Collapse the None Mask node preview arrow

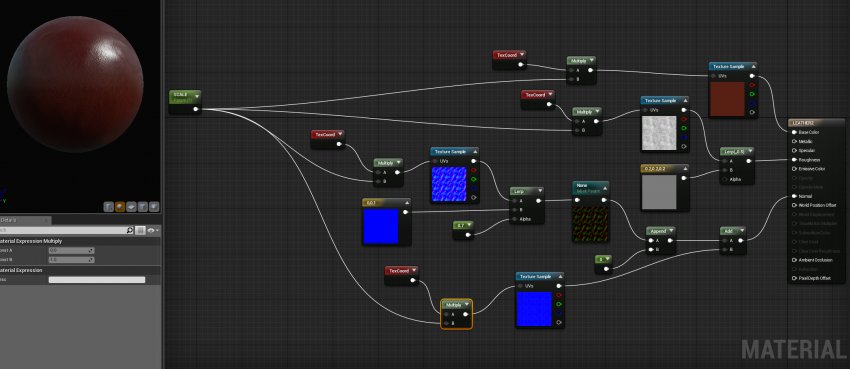coord(604,187)
